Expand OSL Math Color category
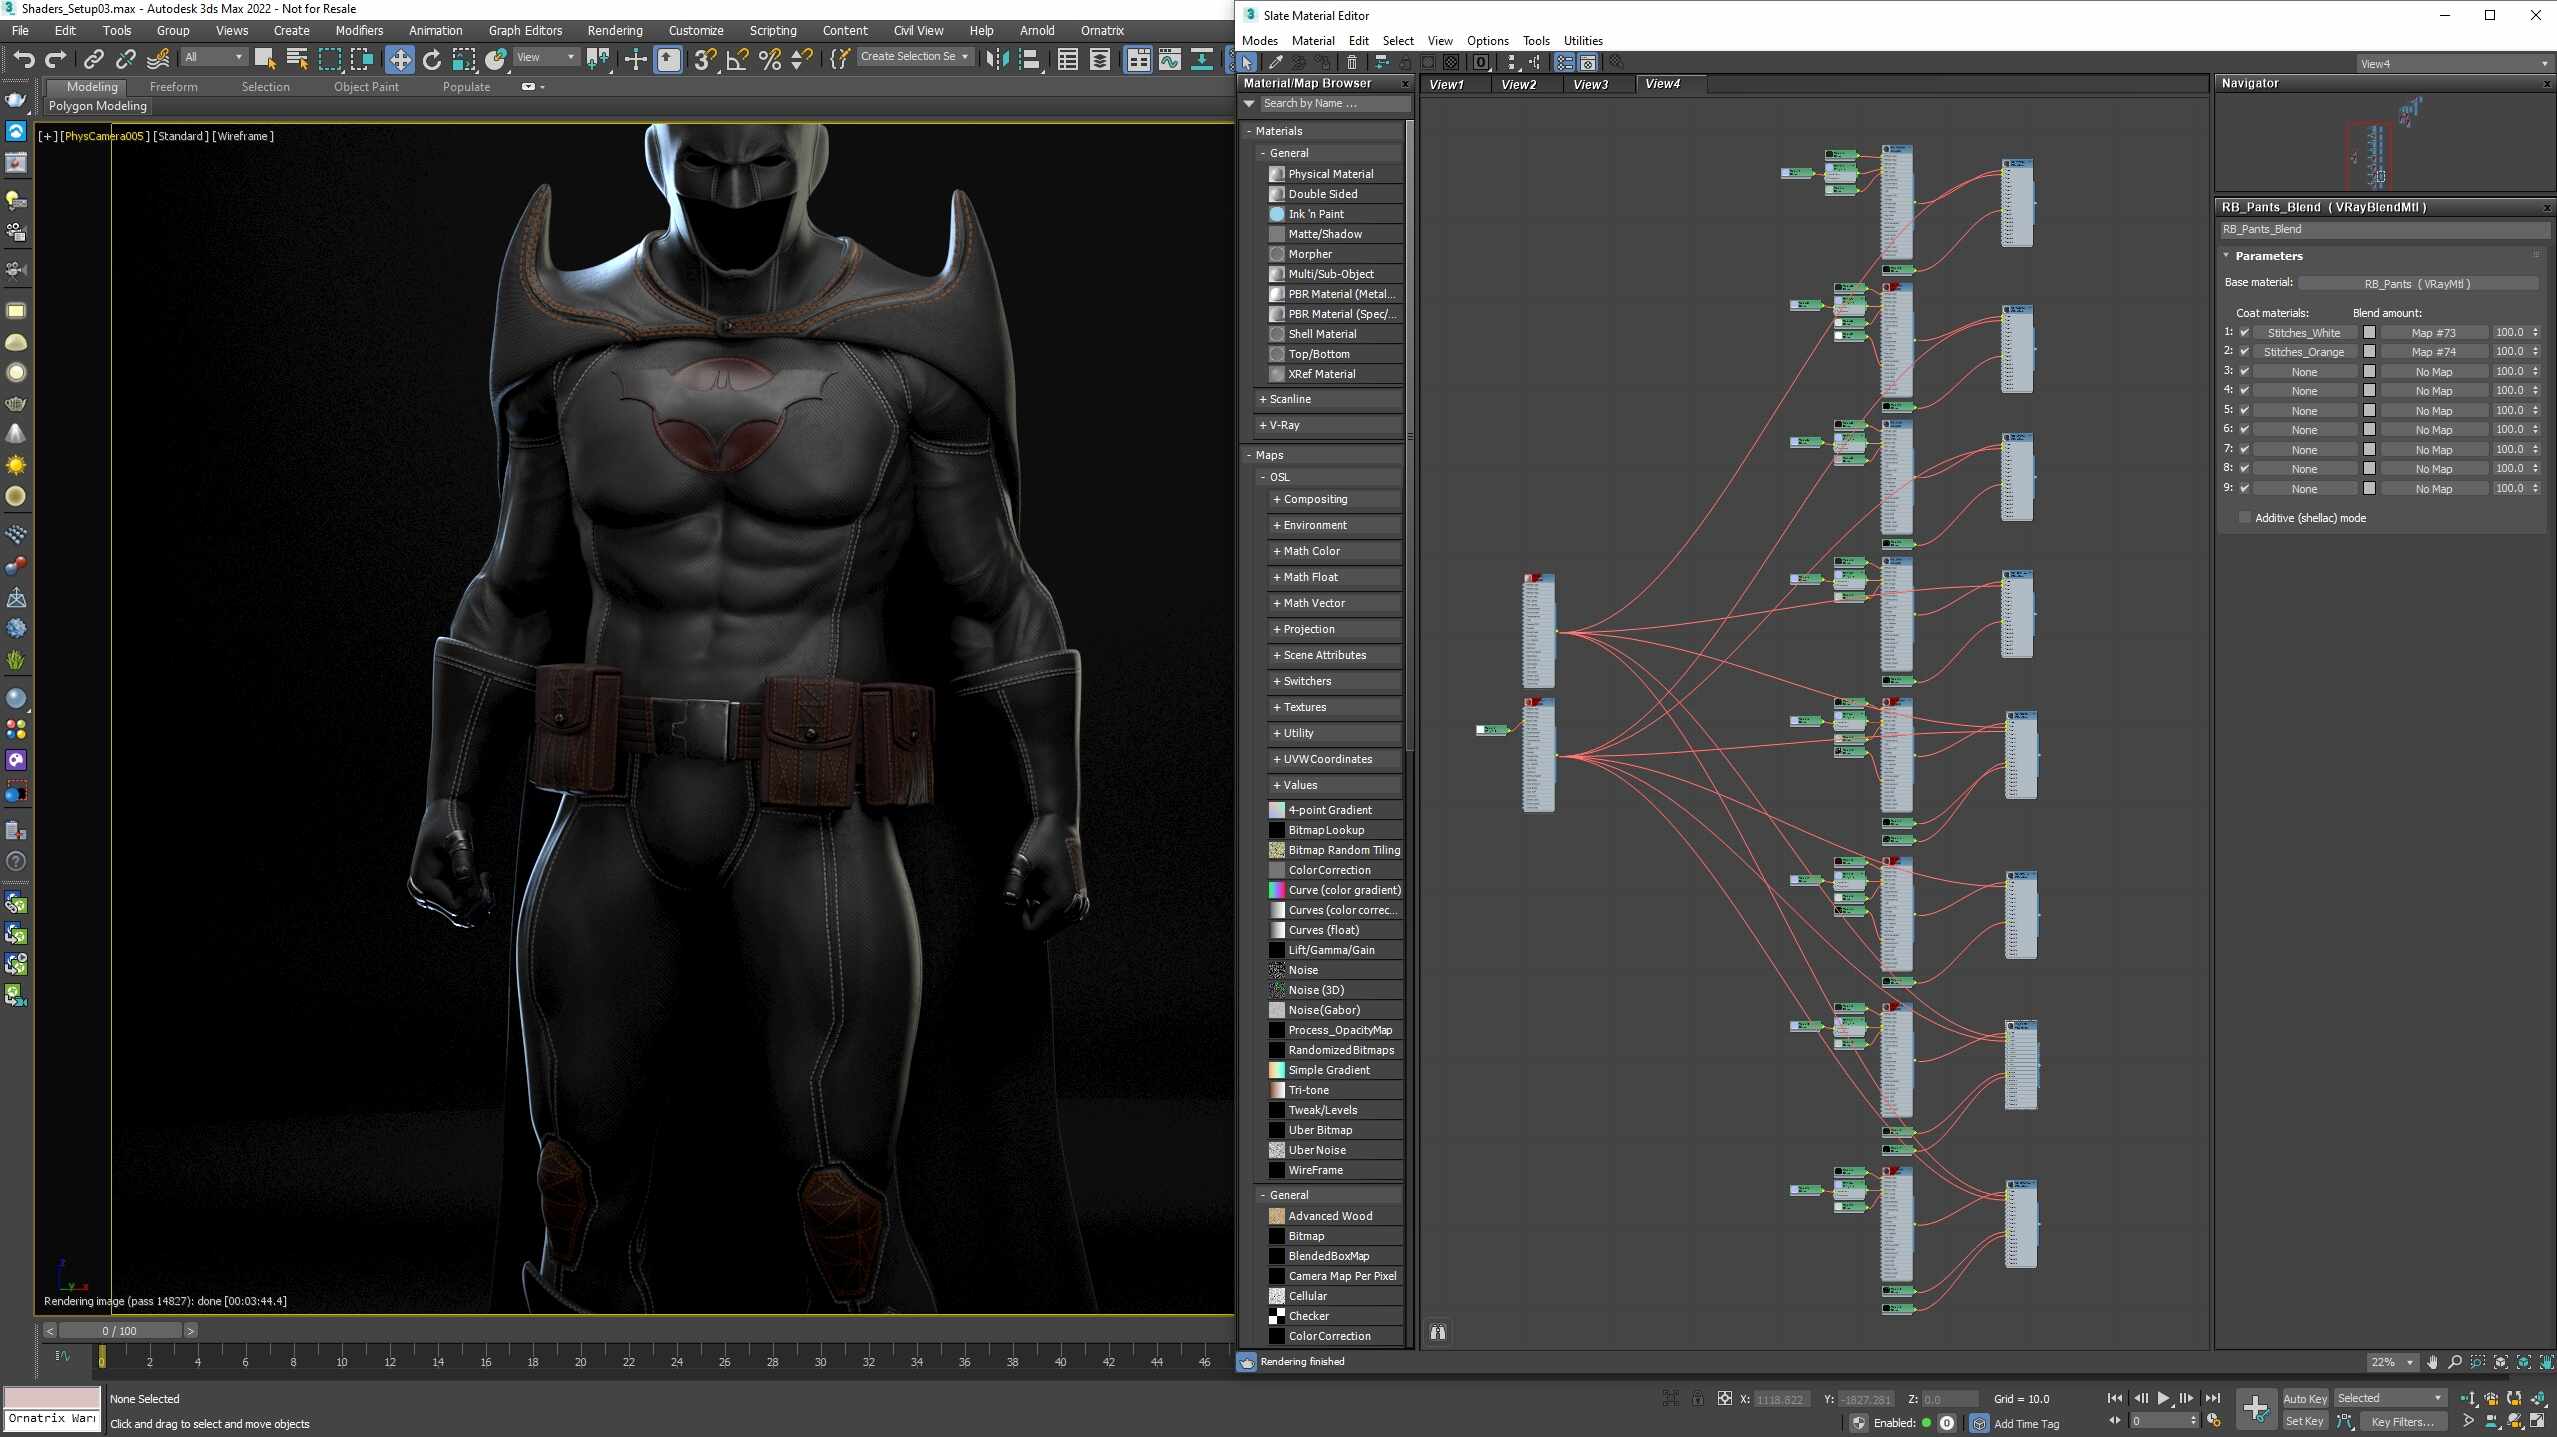Image resolution: width=2557 pixels, height=1437 pixels. (1335, 551)
